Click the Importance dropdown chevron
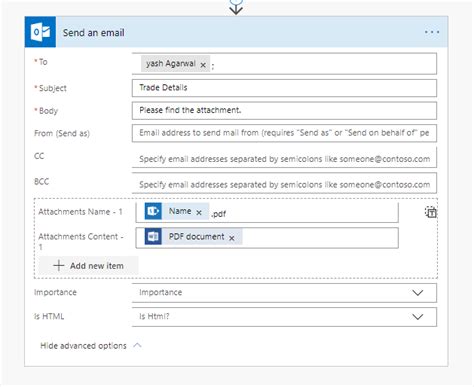474x387 pixels. point(417,293)
